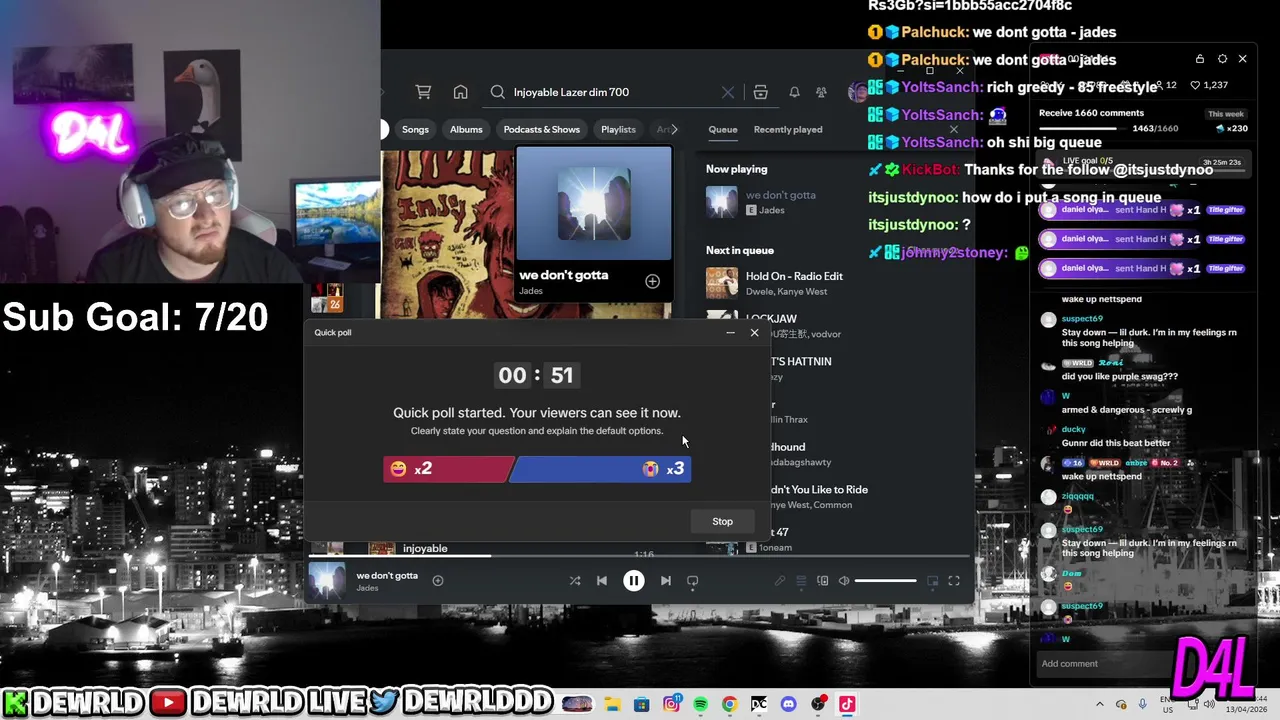The image size is (1280, 720).
Task: Minimize the Quick poll dialog
Action: pyautogui.click(x=730, y=332)
